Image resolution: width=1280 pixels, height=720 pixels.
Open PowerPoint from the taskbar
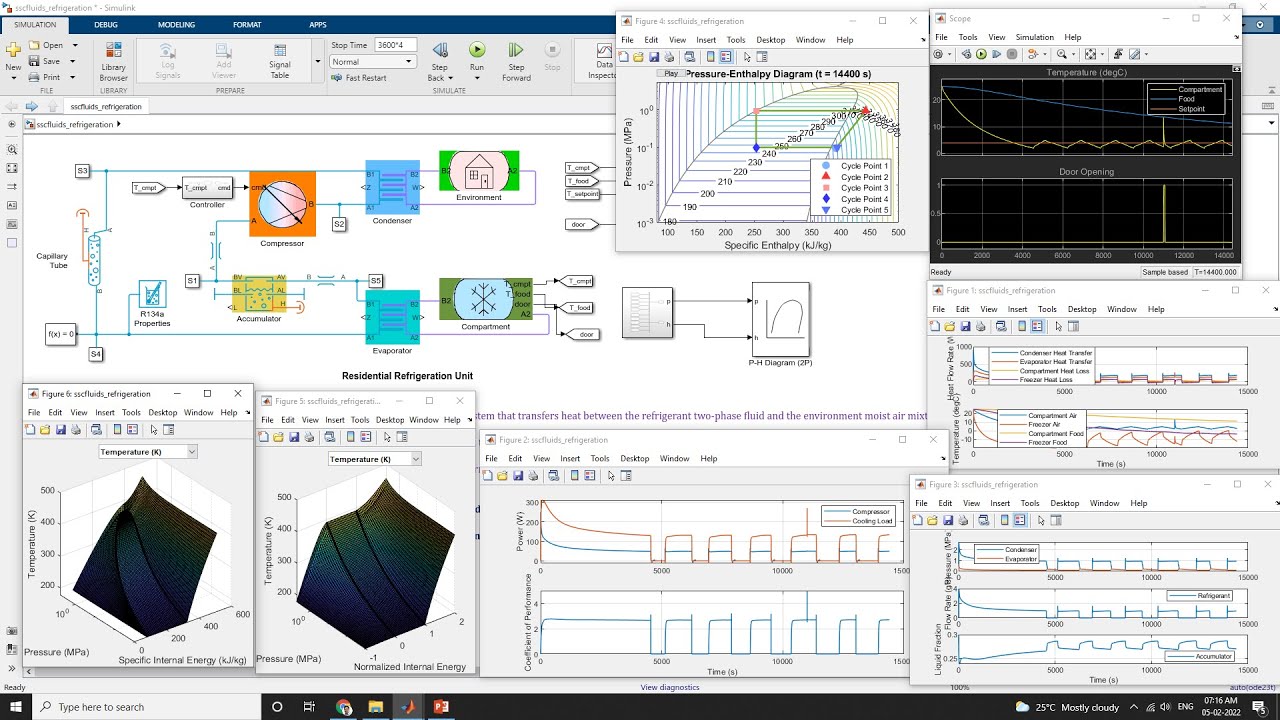441,707
